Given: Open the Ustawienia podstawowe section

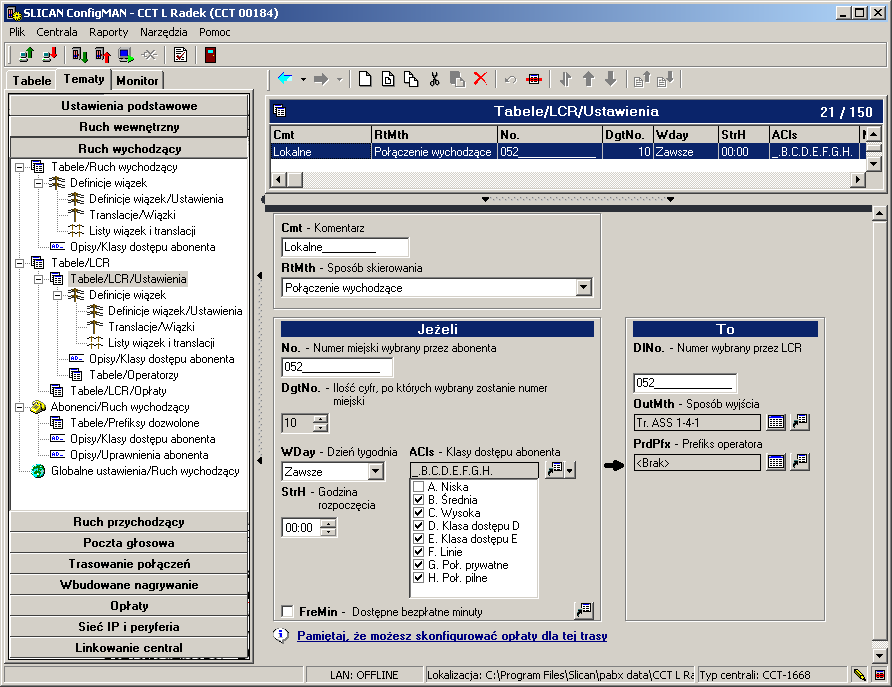Looking at the screenshot, I should click(x=129, y=106).
